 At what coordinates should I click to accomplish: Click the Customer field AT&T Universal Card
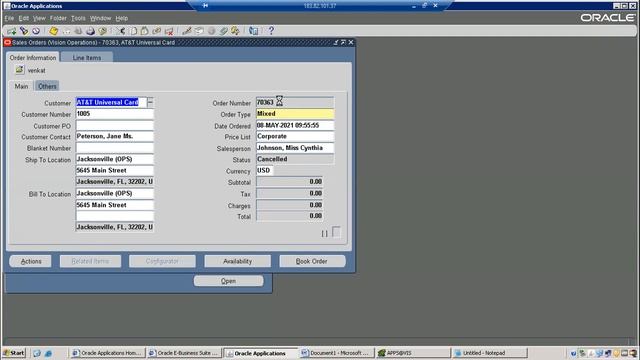(111, 102)
